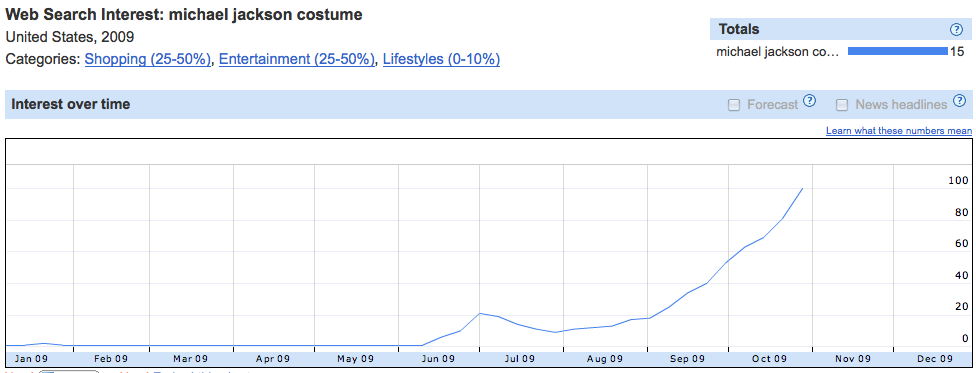Open the Totals help question mark icon
Viewport: 976px width, 373px height.
(x=956, y=29)
